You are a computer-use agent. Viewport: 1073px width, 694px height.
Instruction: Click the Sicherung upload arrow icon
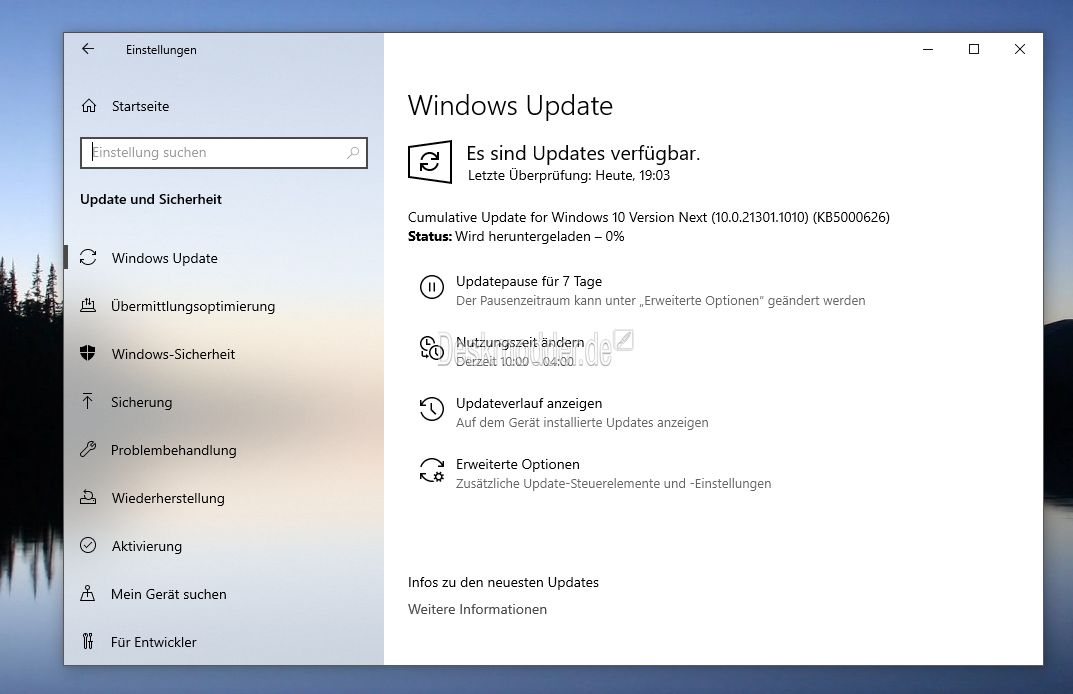88,401
